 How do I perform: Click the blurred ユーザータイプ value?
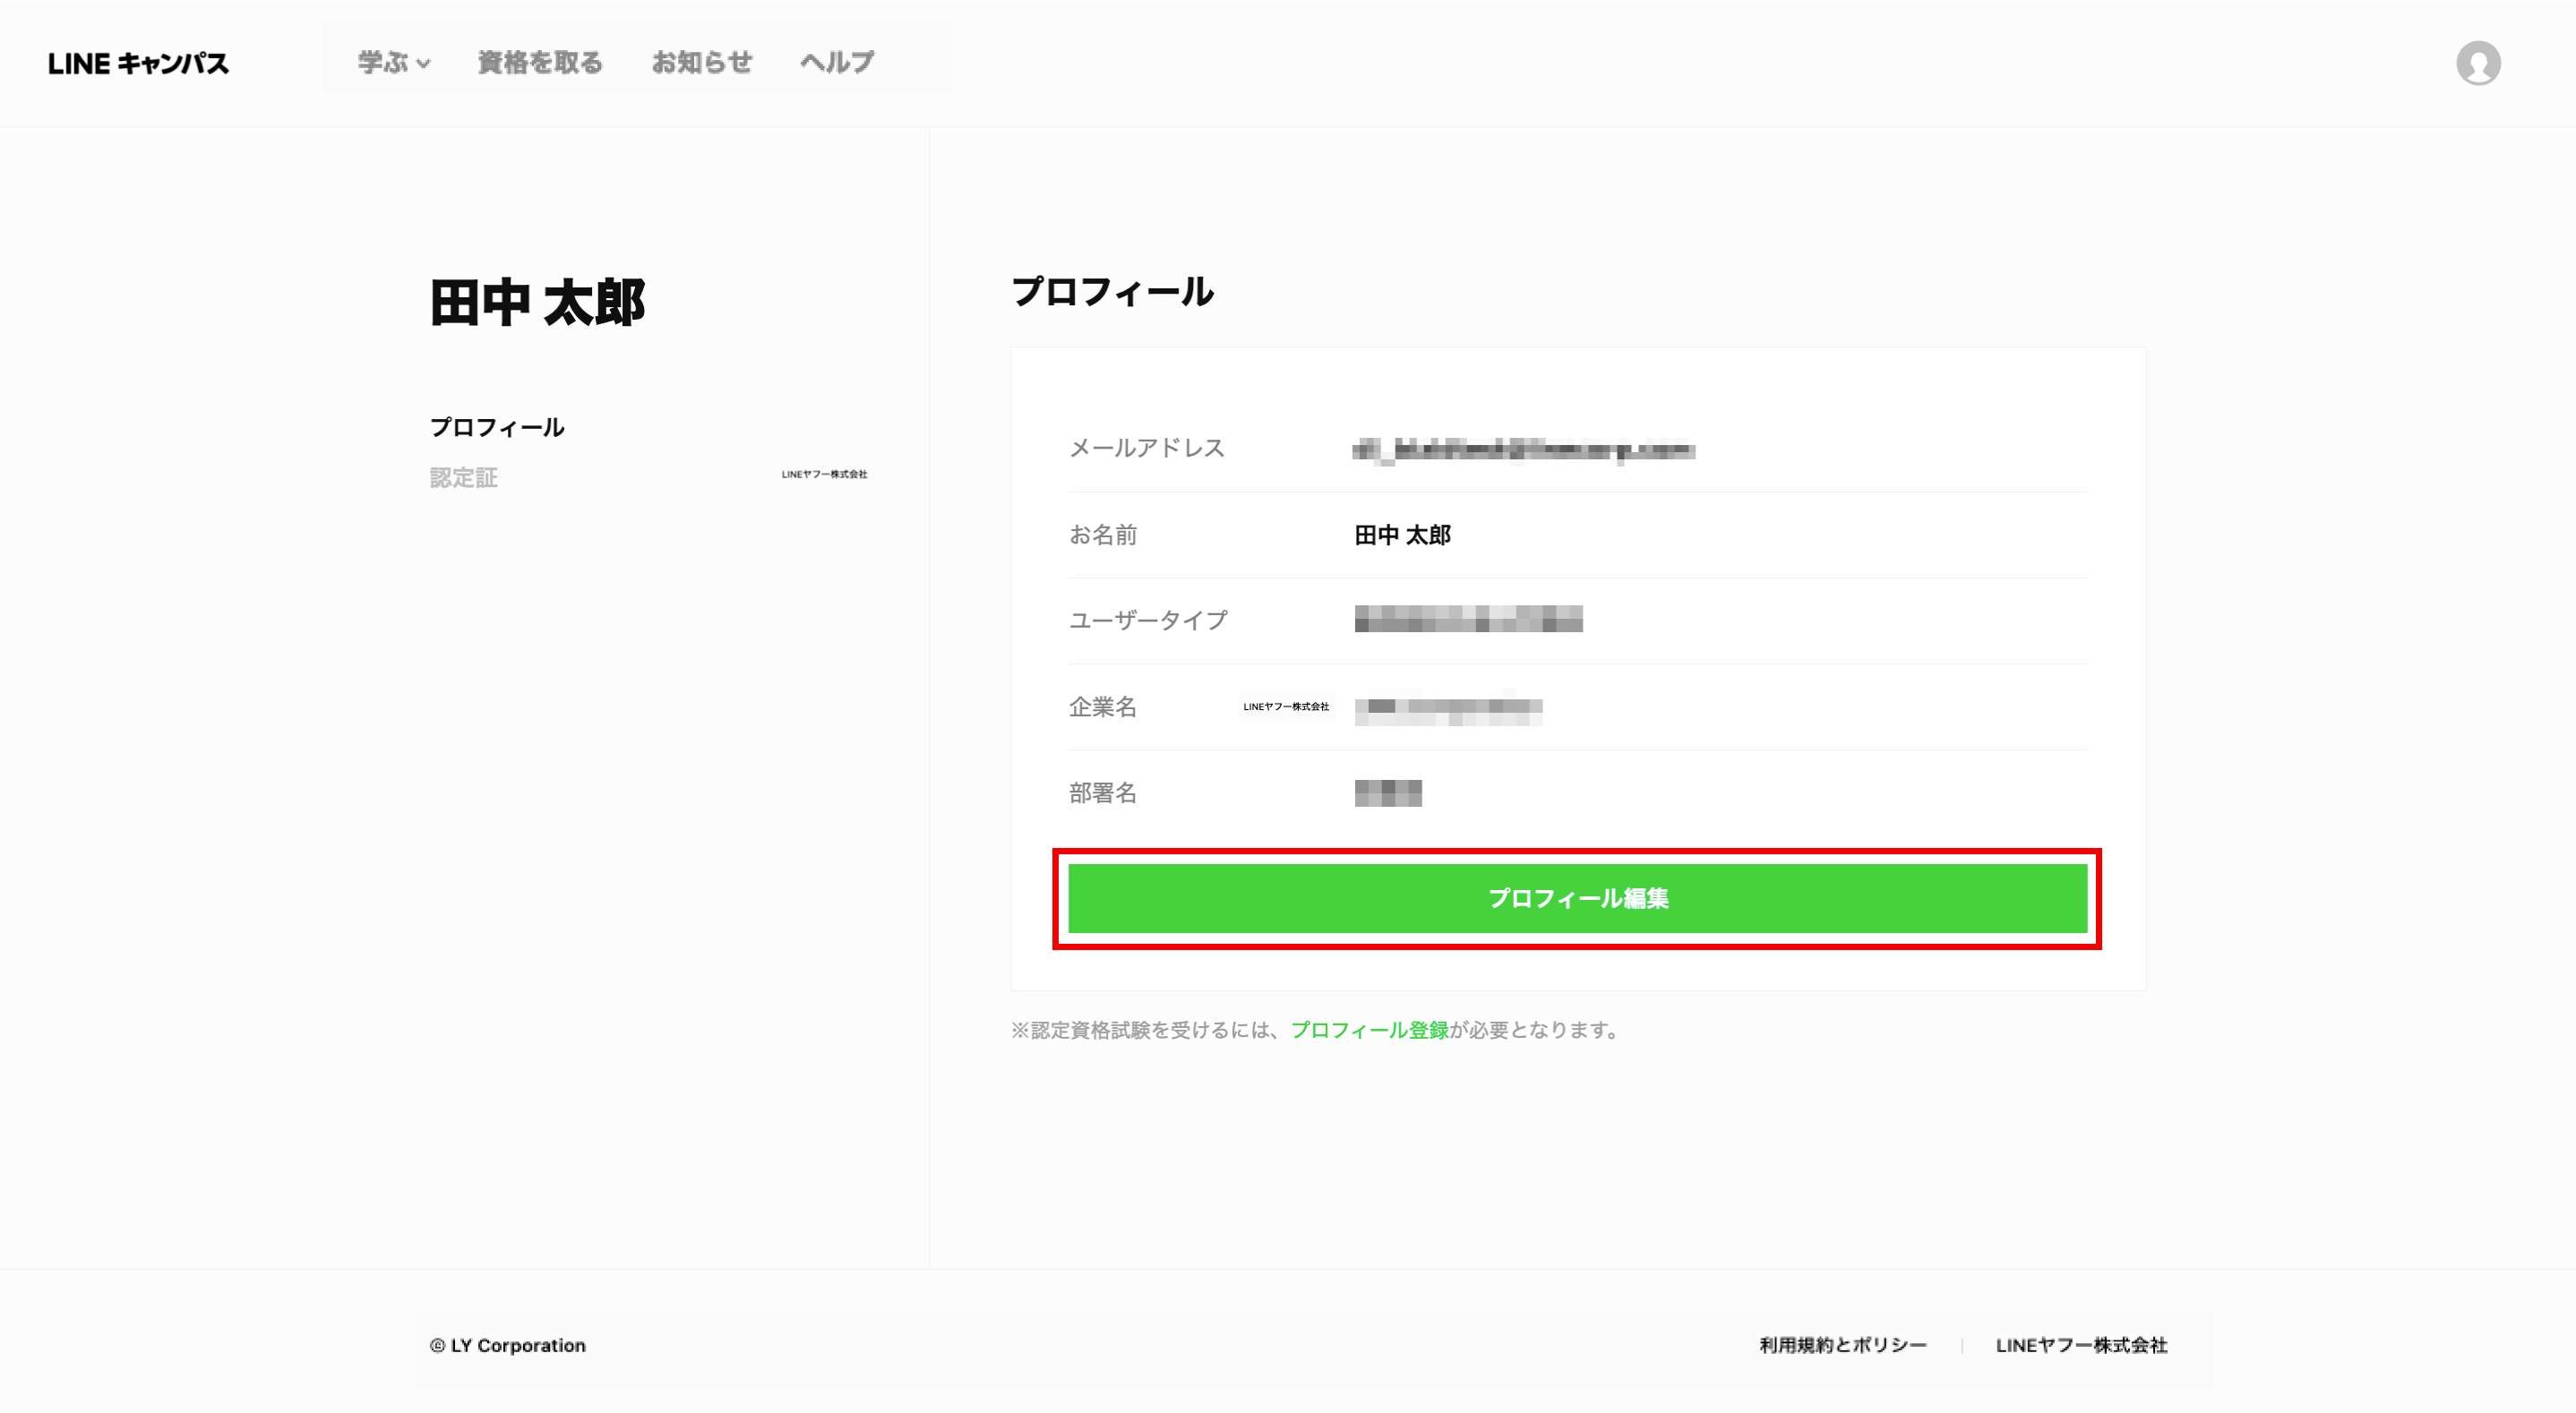pyautogui.click(x=1467, y=620)
